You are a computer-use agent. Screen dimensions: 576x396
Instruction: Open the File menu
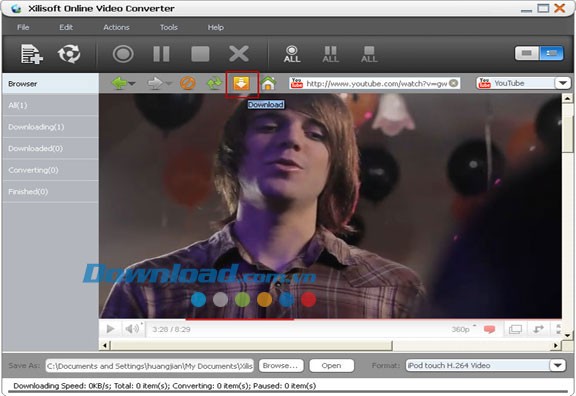pos(23,27)
